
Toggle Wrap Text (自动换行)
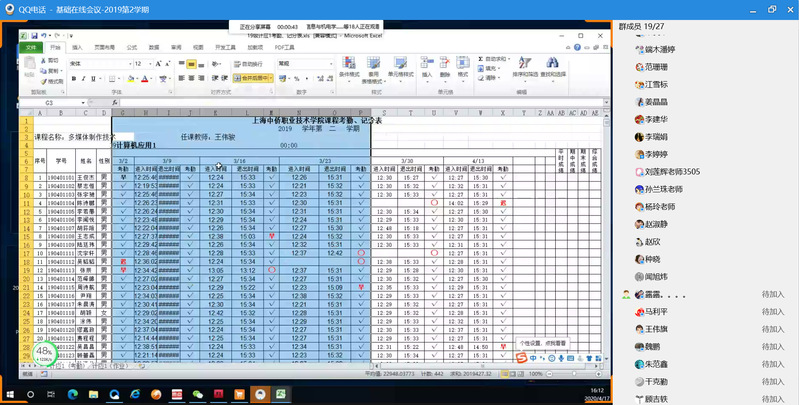(247, 63)
